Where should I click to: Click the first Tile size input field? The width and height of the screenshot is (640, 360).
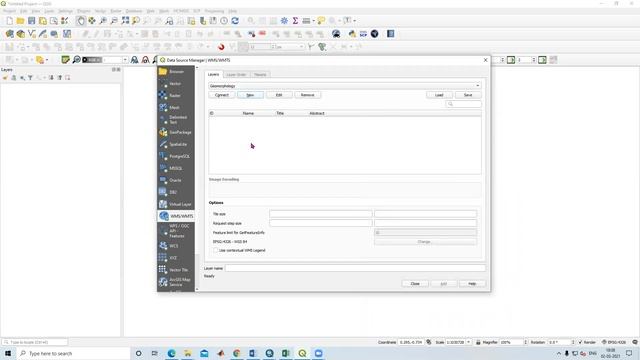point(320,214)
